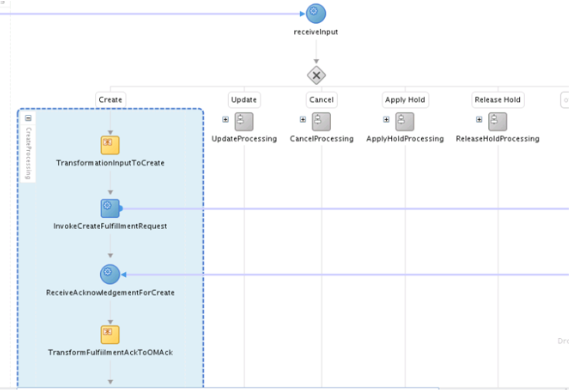Select the ReceiveAcknowledgementForCreate receive icon
Image resolution: width=571 pixels, height=392 pixels.
(x=110, y=274)
